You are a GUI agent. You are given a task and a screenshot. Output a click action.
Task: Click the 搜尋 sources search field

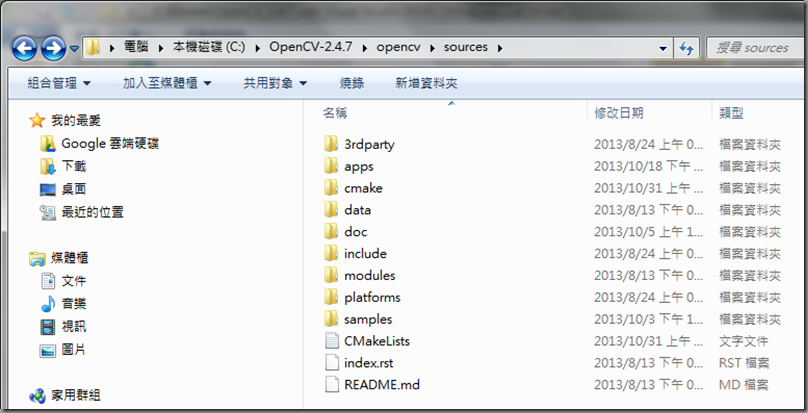click(755, 48)
